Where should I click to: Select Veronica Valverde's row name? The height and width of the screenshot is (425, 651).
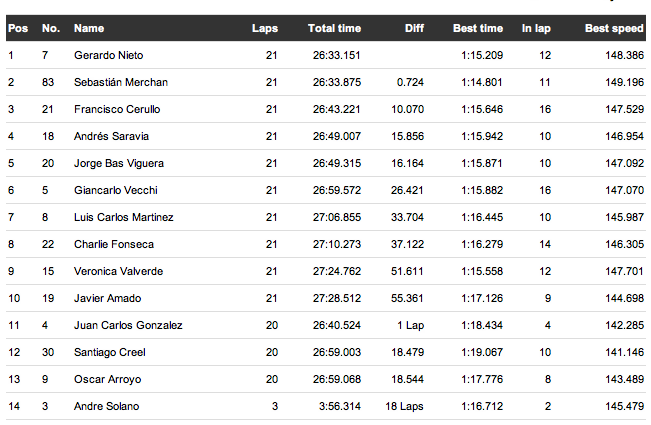click(x=118, y=271)
